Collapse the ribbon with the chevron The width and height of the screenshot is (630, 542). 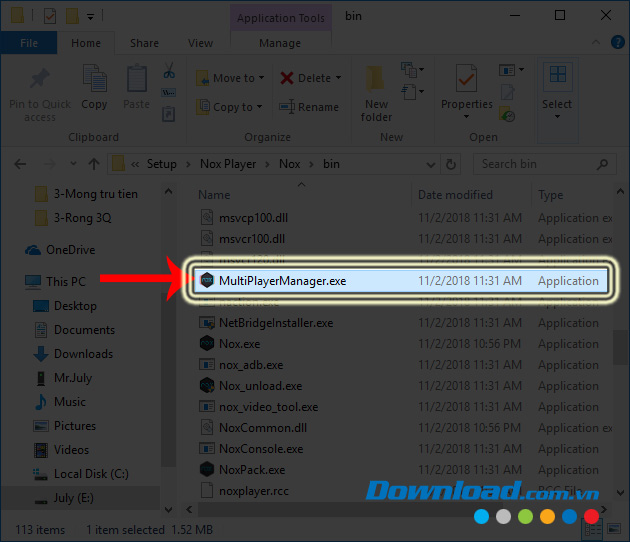(596, 42)
